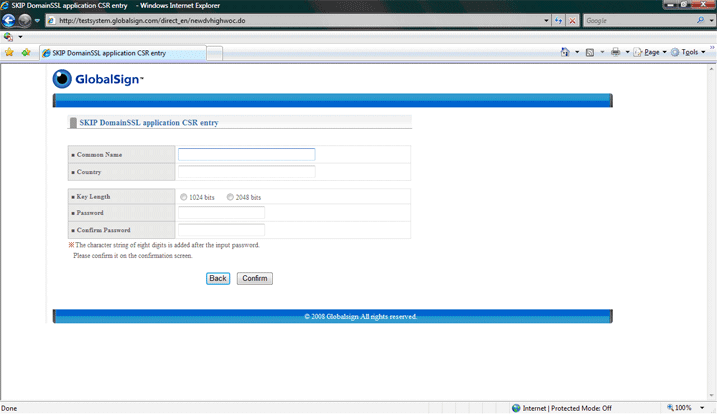
Task: Click the Confirm Password input field
Action: (221, 230)
